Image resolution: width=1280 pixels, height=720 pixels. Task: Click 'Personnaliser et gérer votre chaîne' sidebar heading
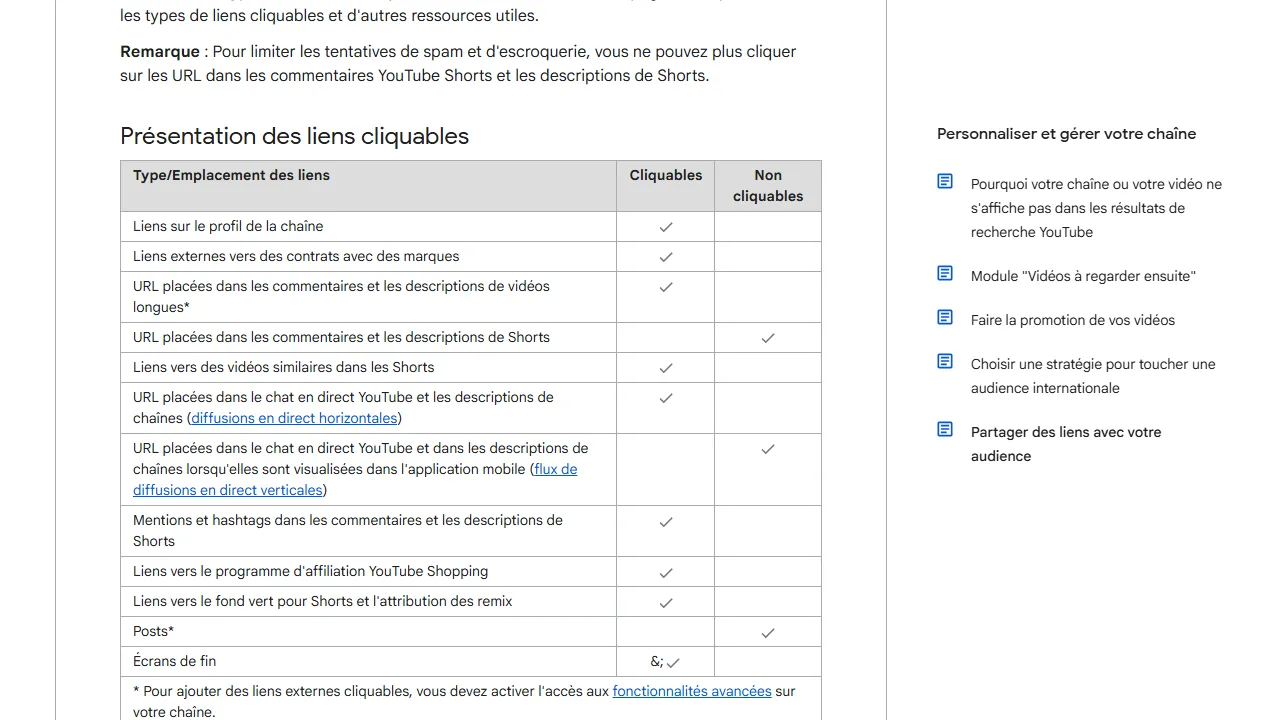point(1066,134)
